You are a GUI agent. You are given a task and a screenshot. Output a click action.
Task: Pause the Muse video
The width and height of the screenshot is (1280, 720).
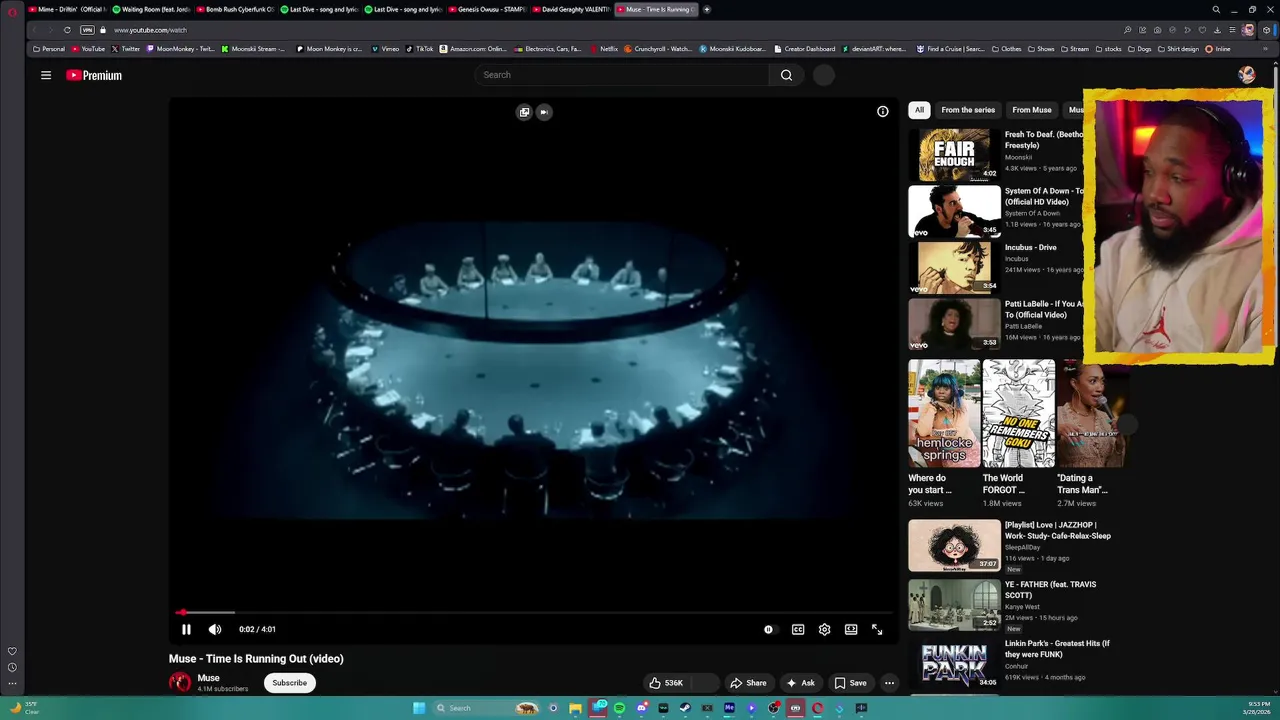pyautogui.click(x=186, y=629)
